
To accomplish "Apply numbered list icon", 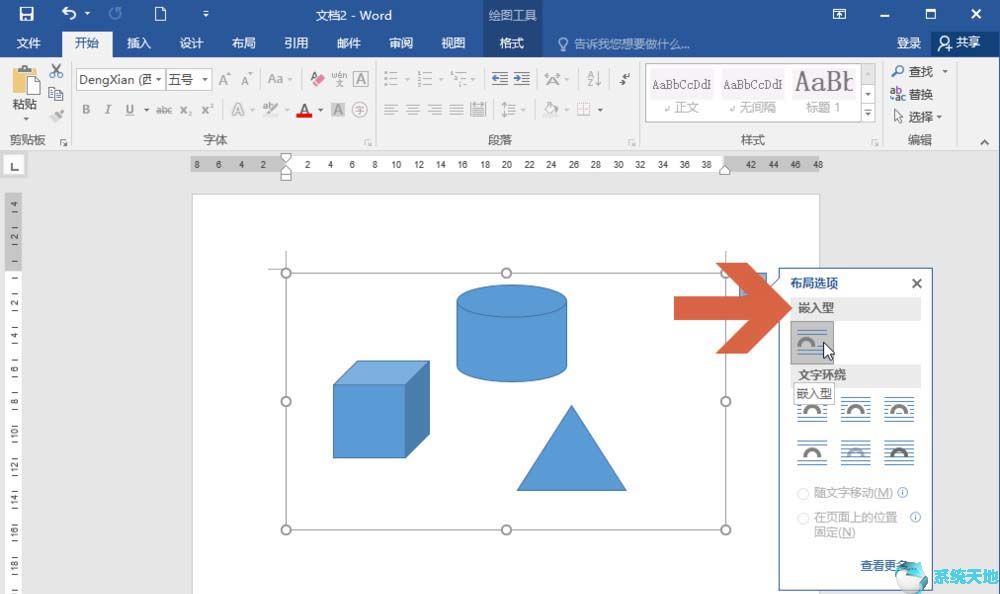I will [x=425, y=79].
